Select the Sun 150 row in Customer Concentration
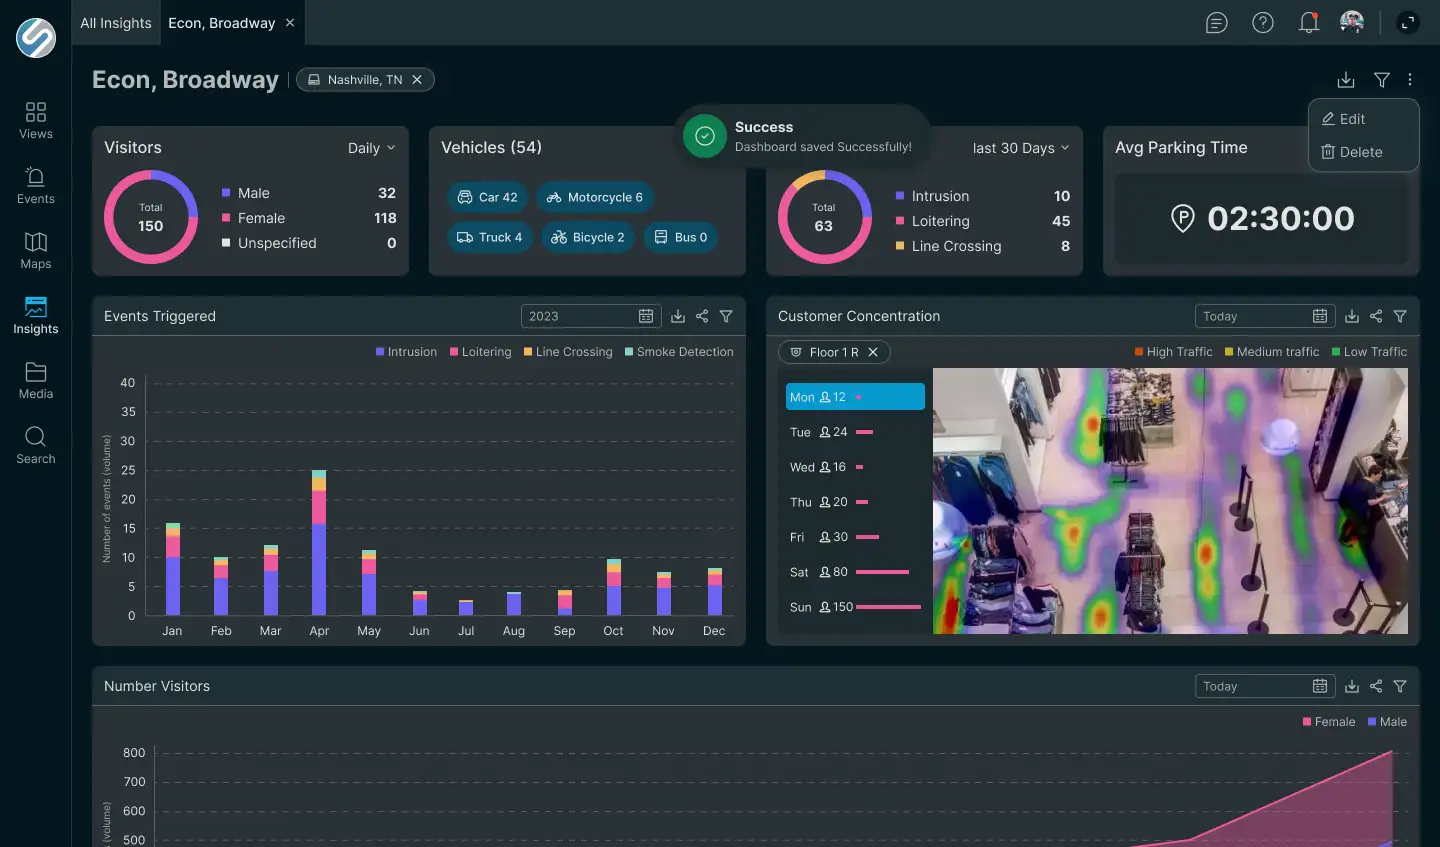The image size is (1440, 847). point(855,606)
